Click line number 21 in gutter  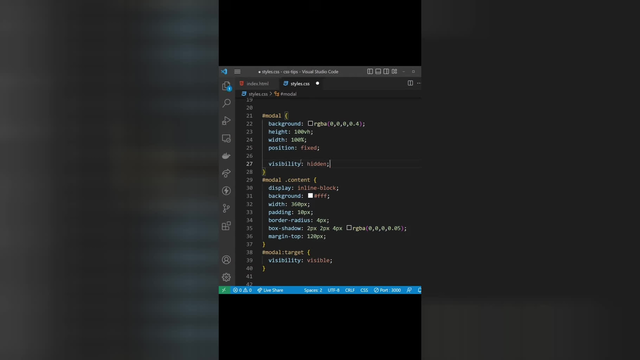(249, 116)
